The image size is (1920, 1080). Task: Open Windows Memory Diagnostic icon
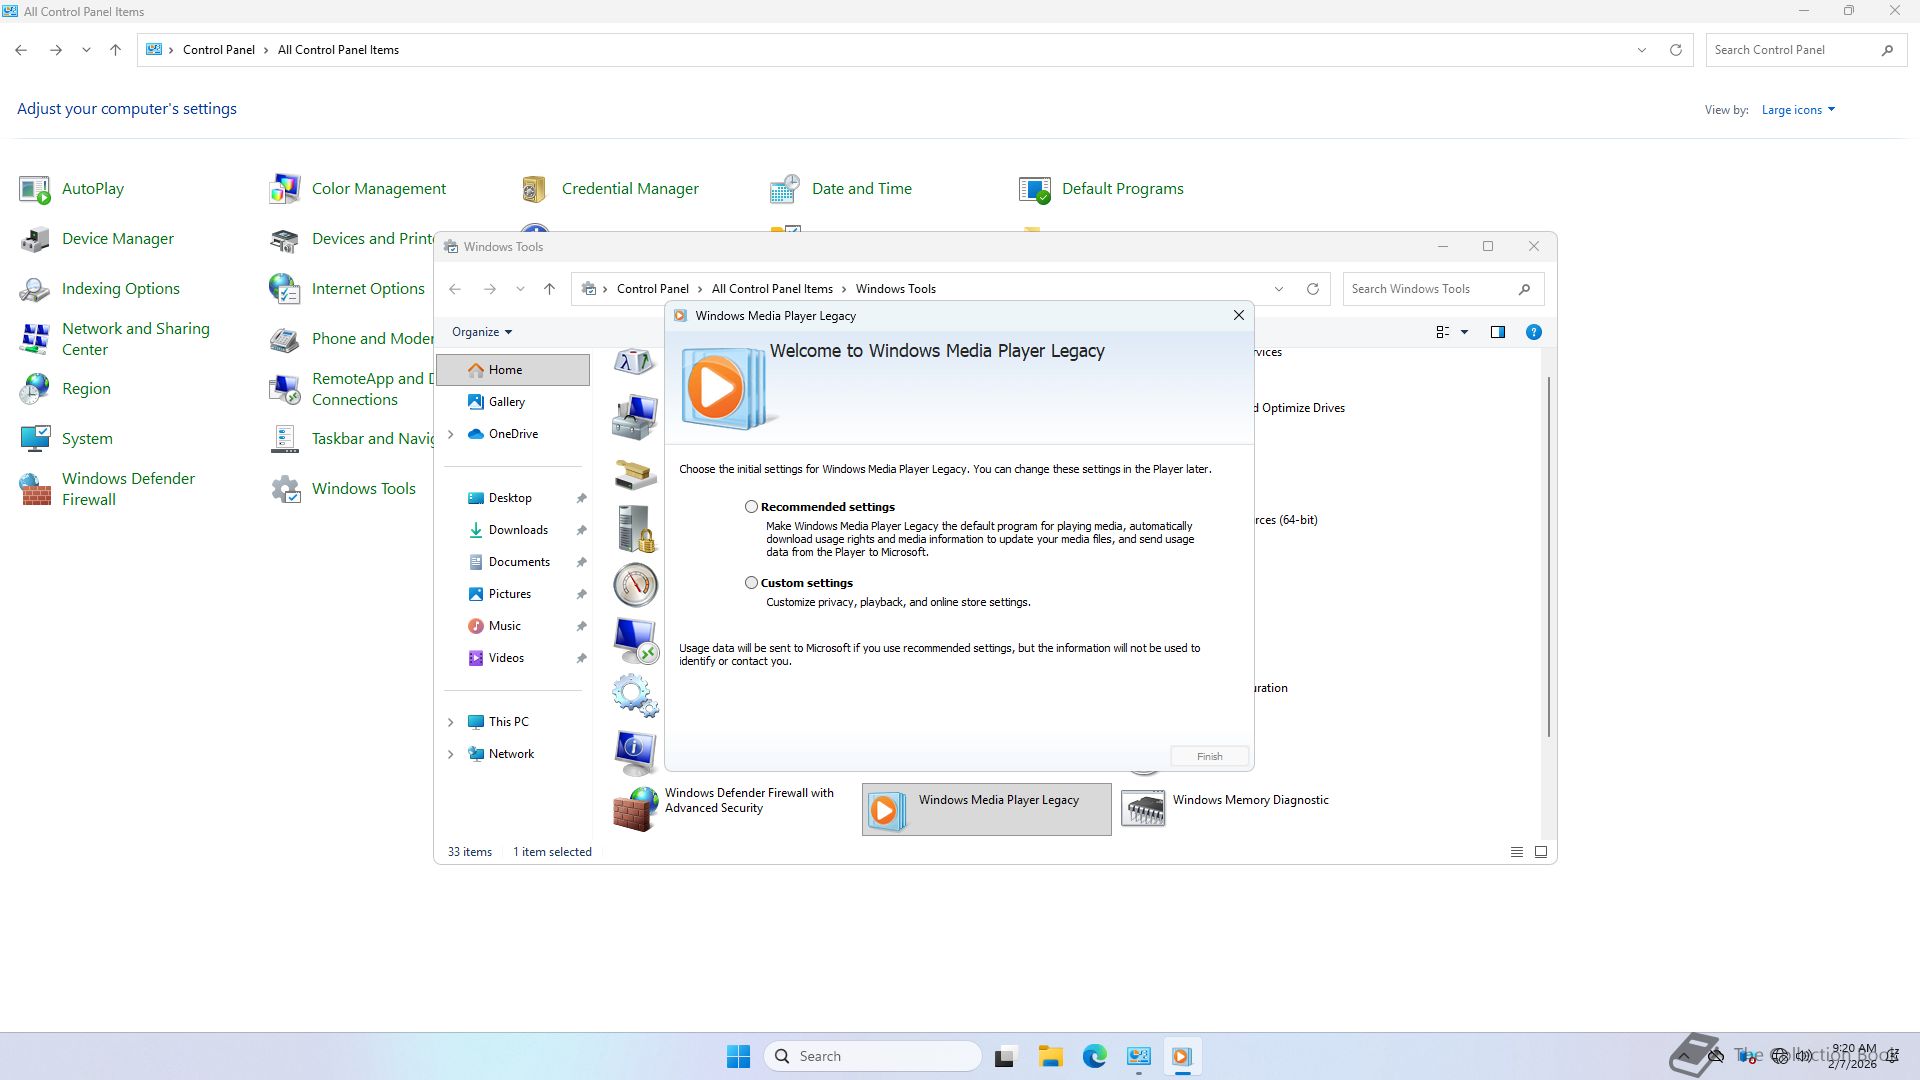coord(1143,808)
